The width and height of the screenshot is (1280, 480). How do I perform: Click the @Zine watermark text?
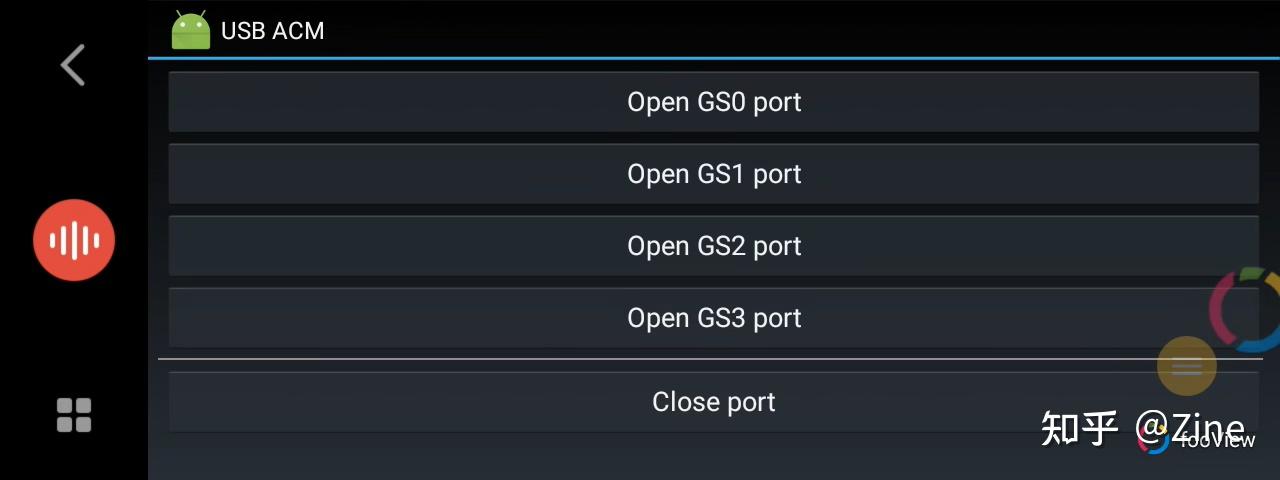click(1190, 428)
